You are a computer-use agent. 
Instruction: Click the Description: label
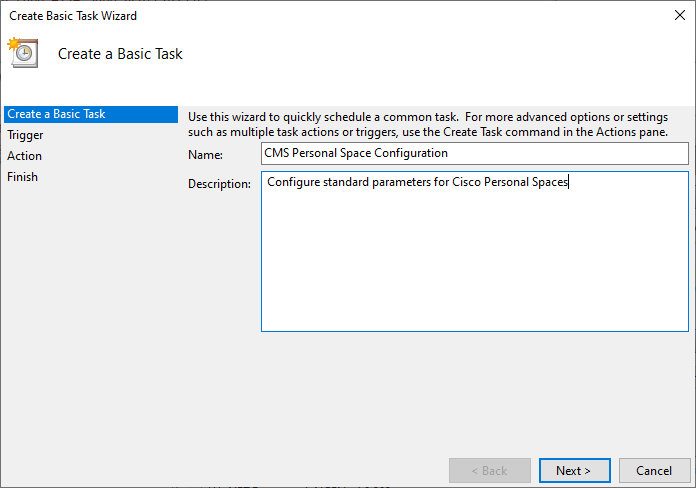[x=219, y=184]
